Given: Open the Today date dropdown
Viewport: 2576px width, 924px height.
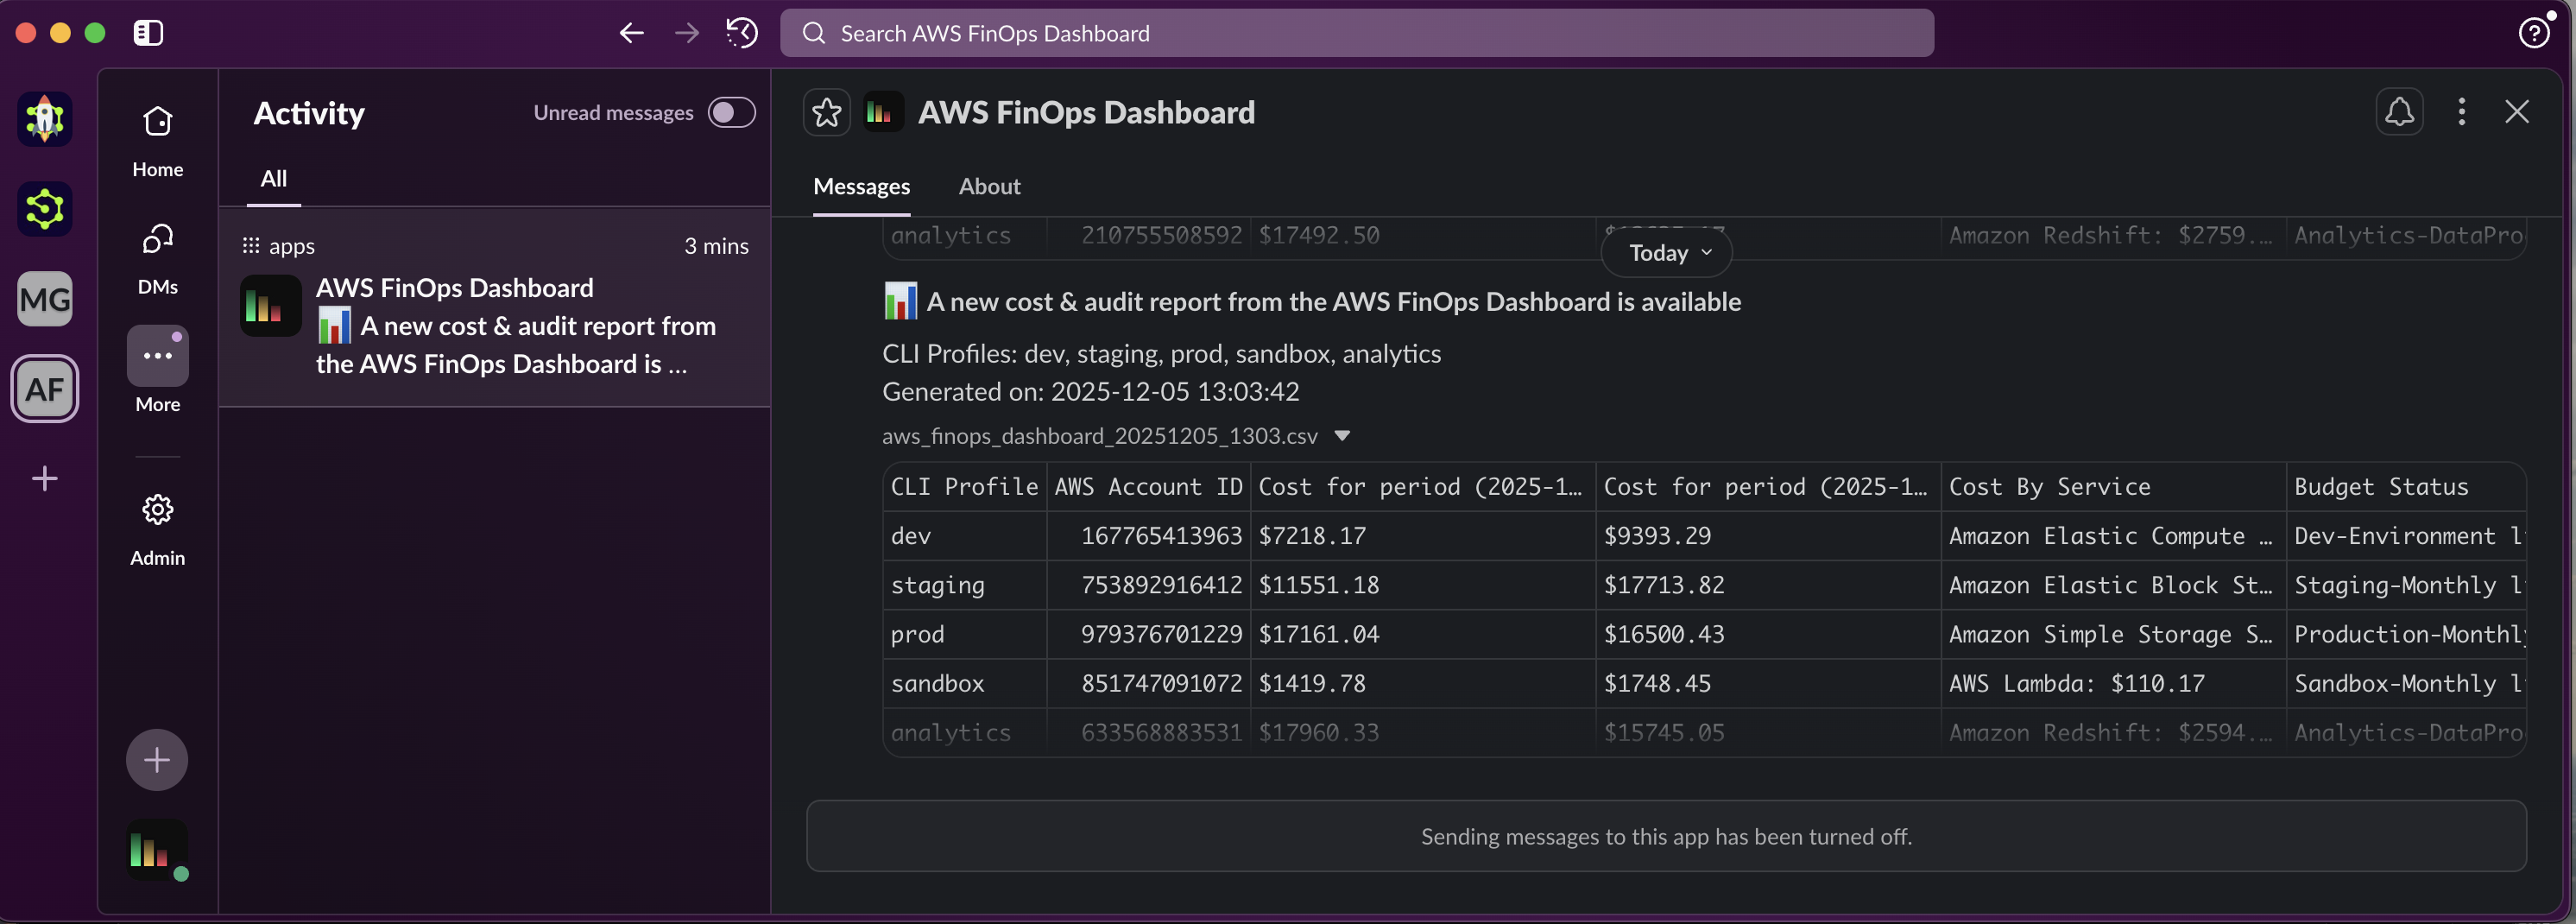Looking at the screenshot, I should coord(1667,253).
